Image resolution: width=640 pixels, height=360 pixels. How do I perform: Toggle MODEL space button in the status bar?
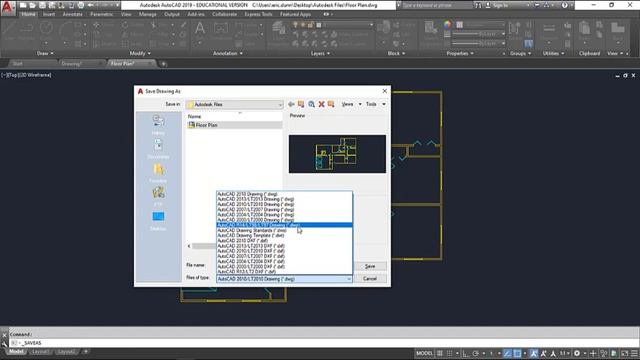pyautogui.click(x=424, y=353)
